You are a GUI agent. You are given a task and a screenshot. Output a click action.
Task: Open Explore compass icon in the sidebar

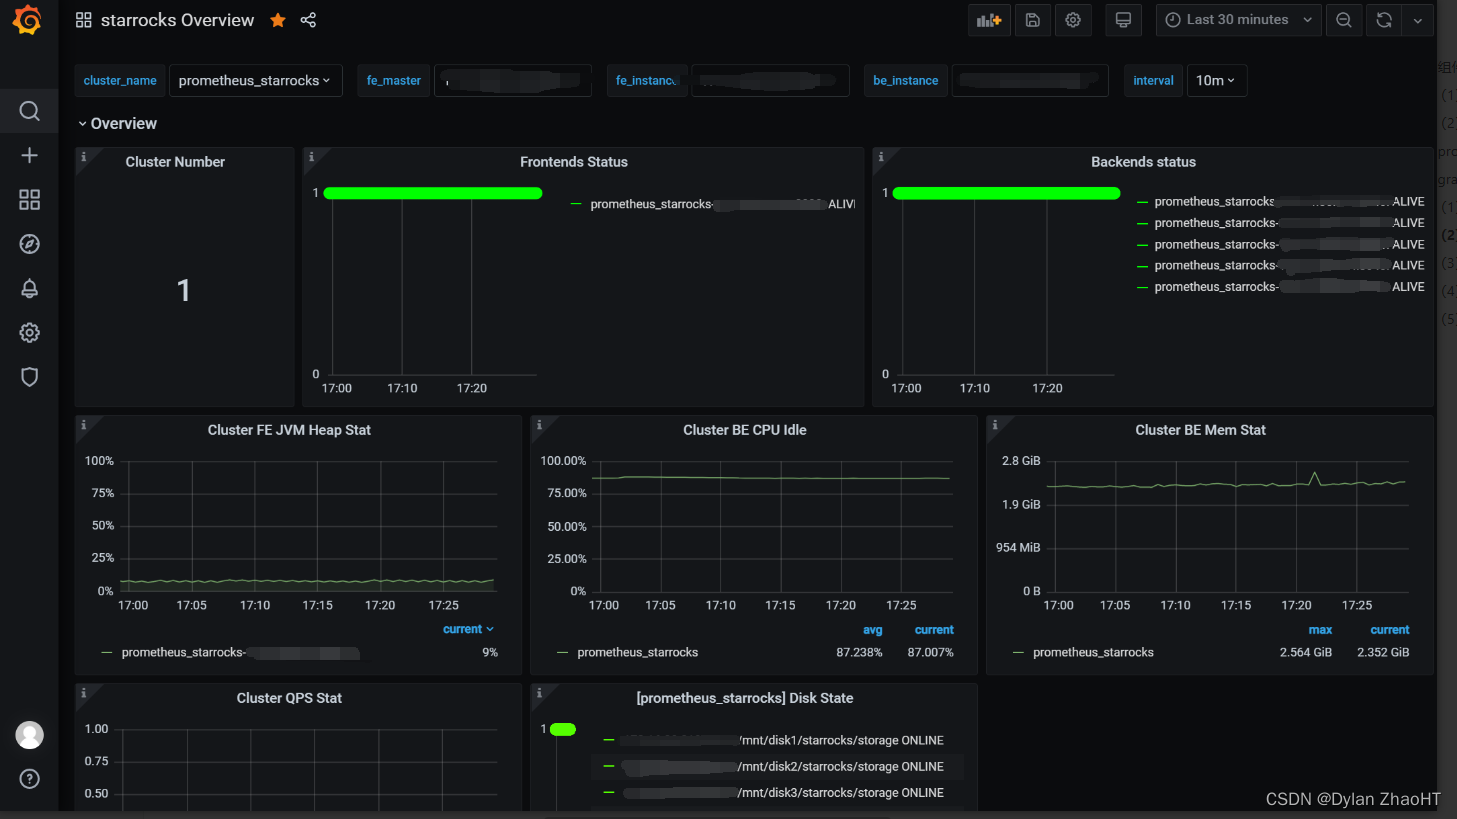29,244
